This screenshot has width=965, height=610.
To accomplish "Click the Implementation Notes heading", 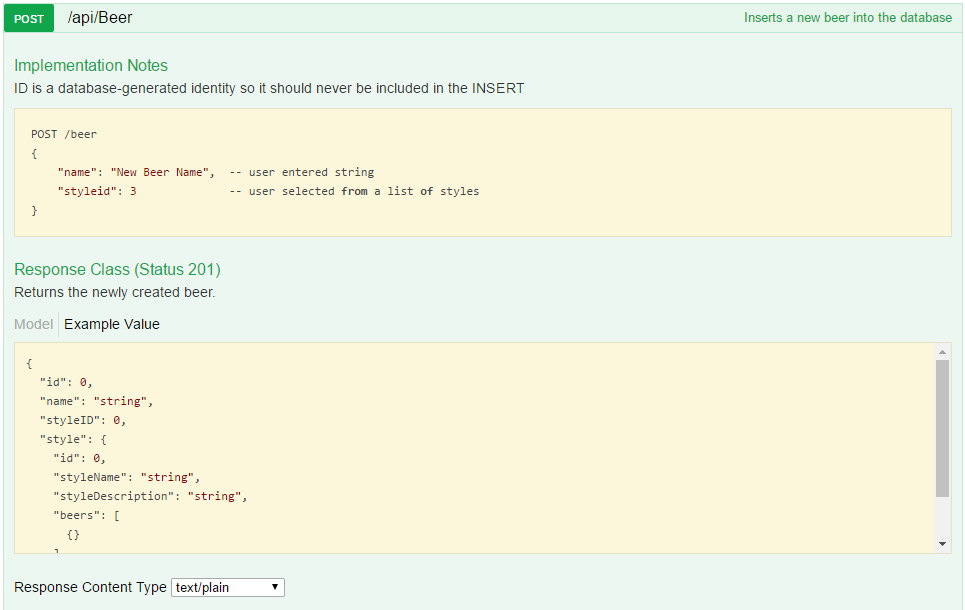I will coord(91,66).
